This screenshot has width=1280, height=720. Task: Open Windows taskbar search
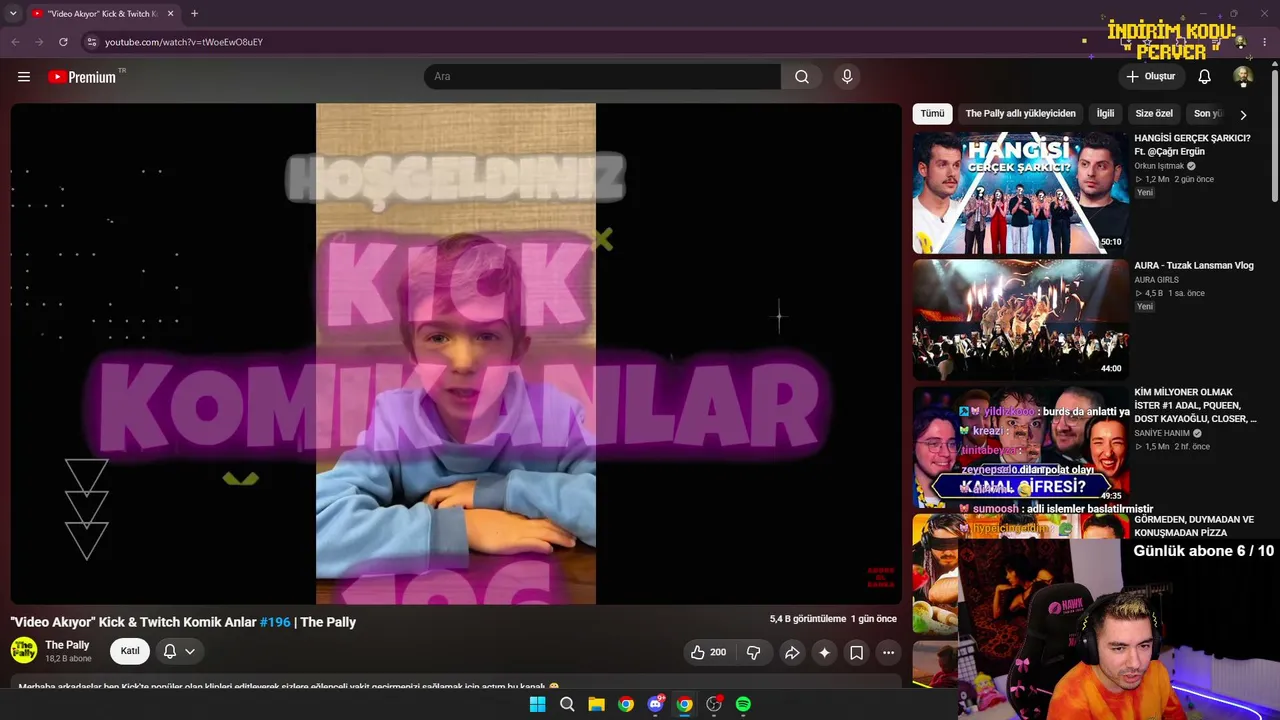[567, 704]
